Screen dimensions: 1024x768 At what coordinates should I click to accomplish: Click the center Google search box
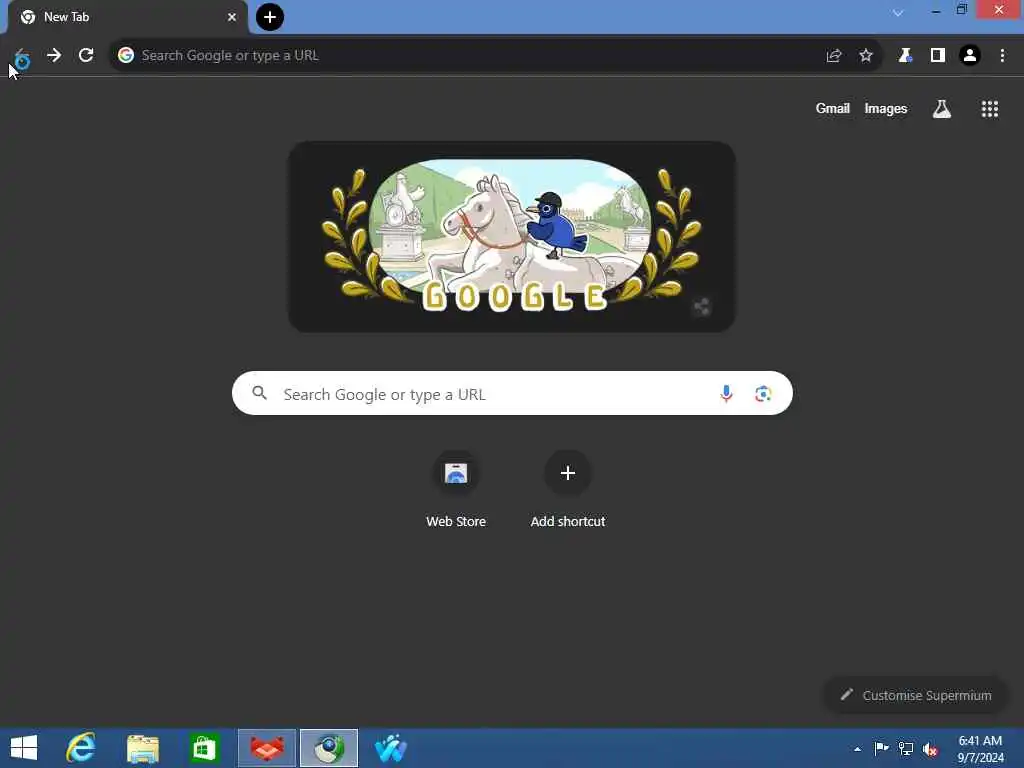point(512,394)
